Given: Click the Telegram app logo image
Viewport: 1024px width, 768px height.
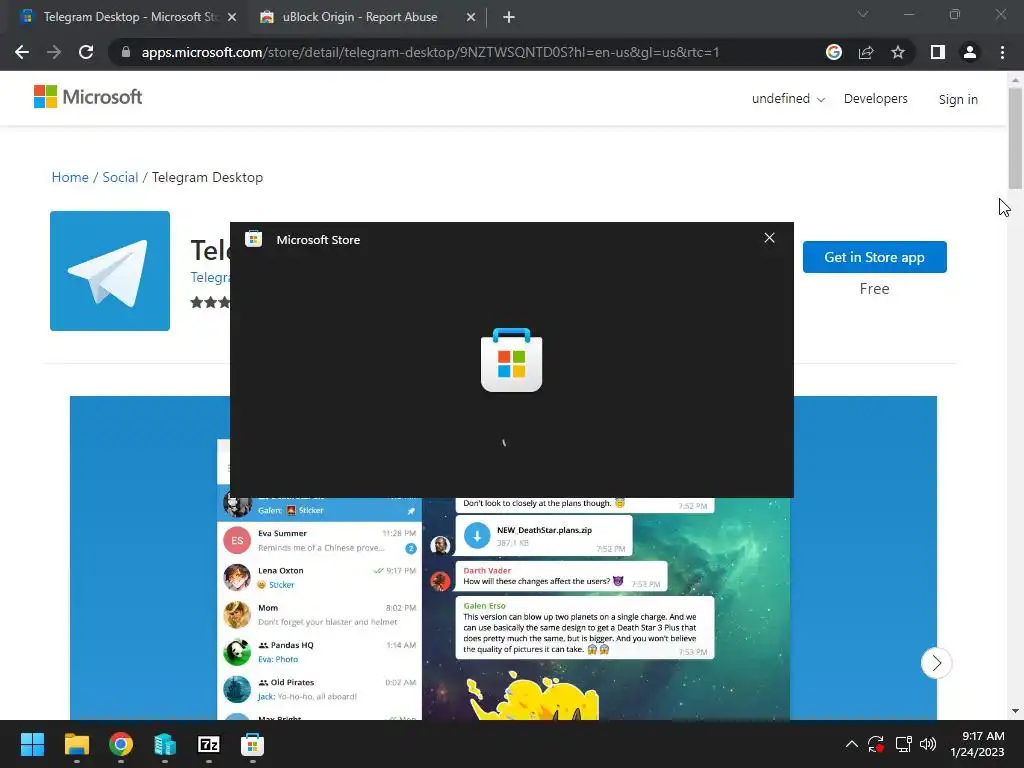Looking at the screenshot, I should coord(110,270).
